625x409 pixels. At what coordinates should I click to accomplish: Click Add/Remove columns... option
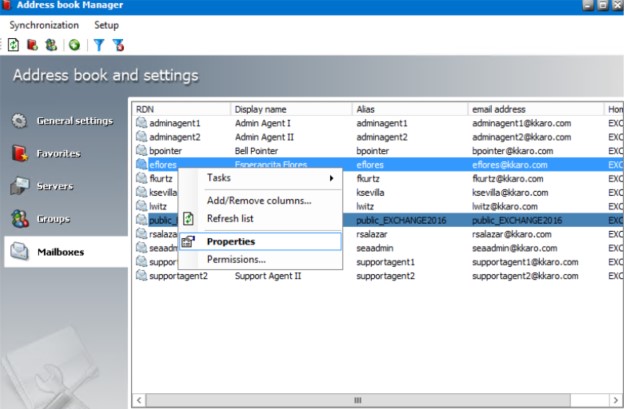click(258, 201)
